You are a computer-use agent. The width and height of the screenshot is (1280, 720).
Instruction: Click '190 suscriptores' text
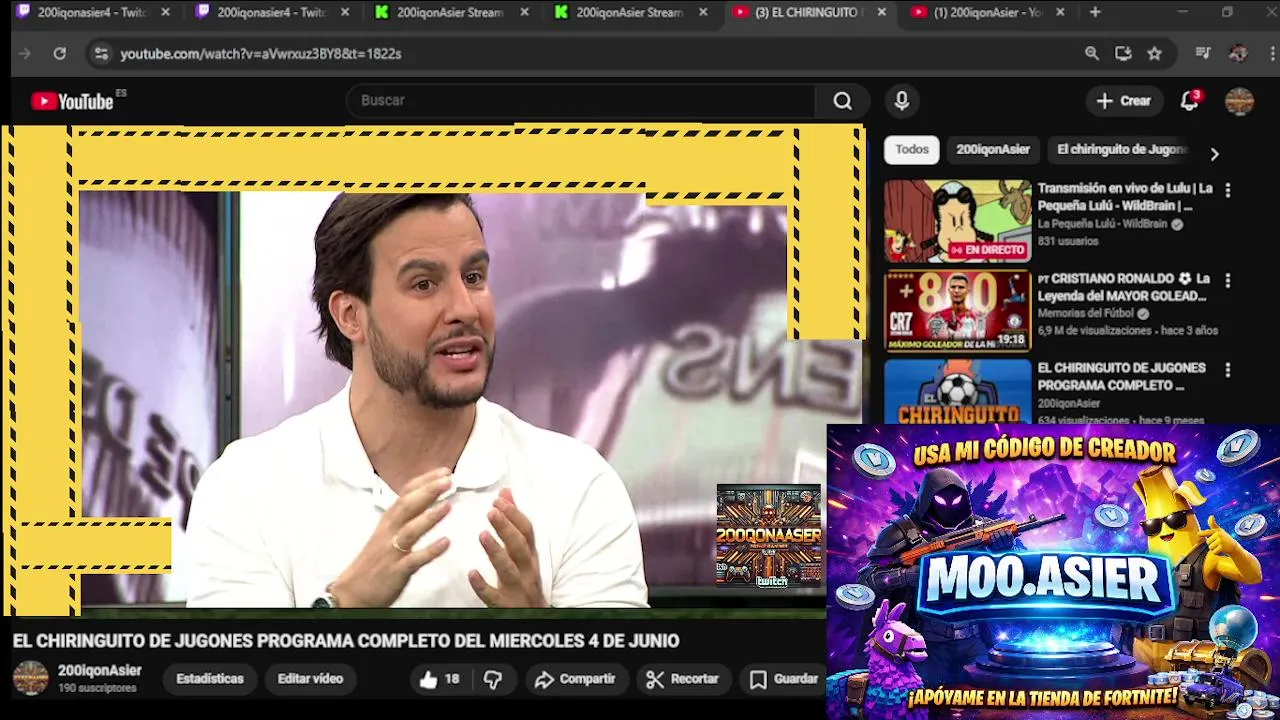click(97, 689)
